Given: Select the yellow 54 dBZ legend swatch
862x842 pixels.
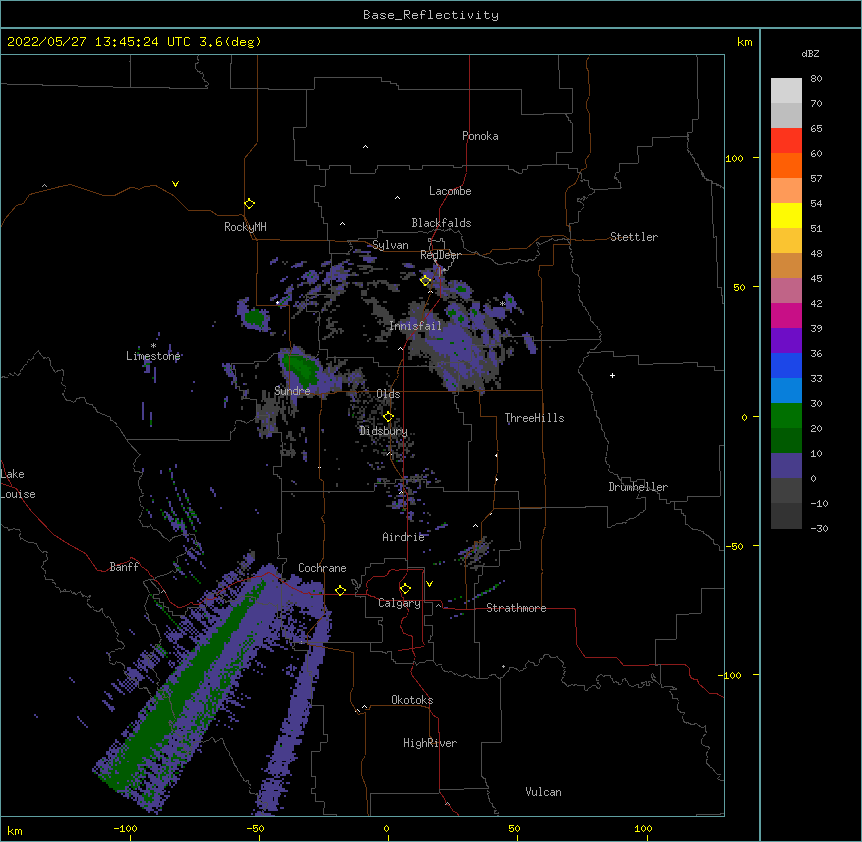Looking at the screenshot, I should tap(786, 215).
